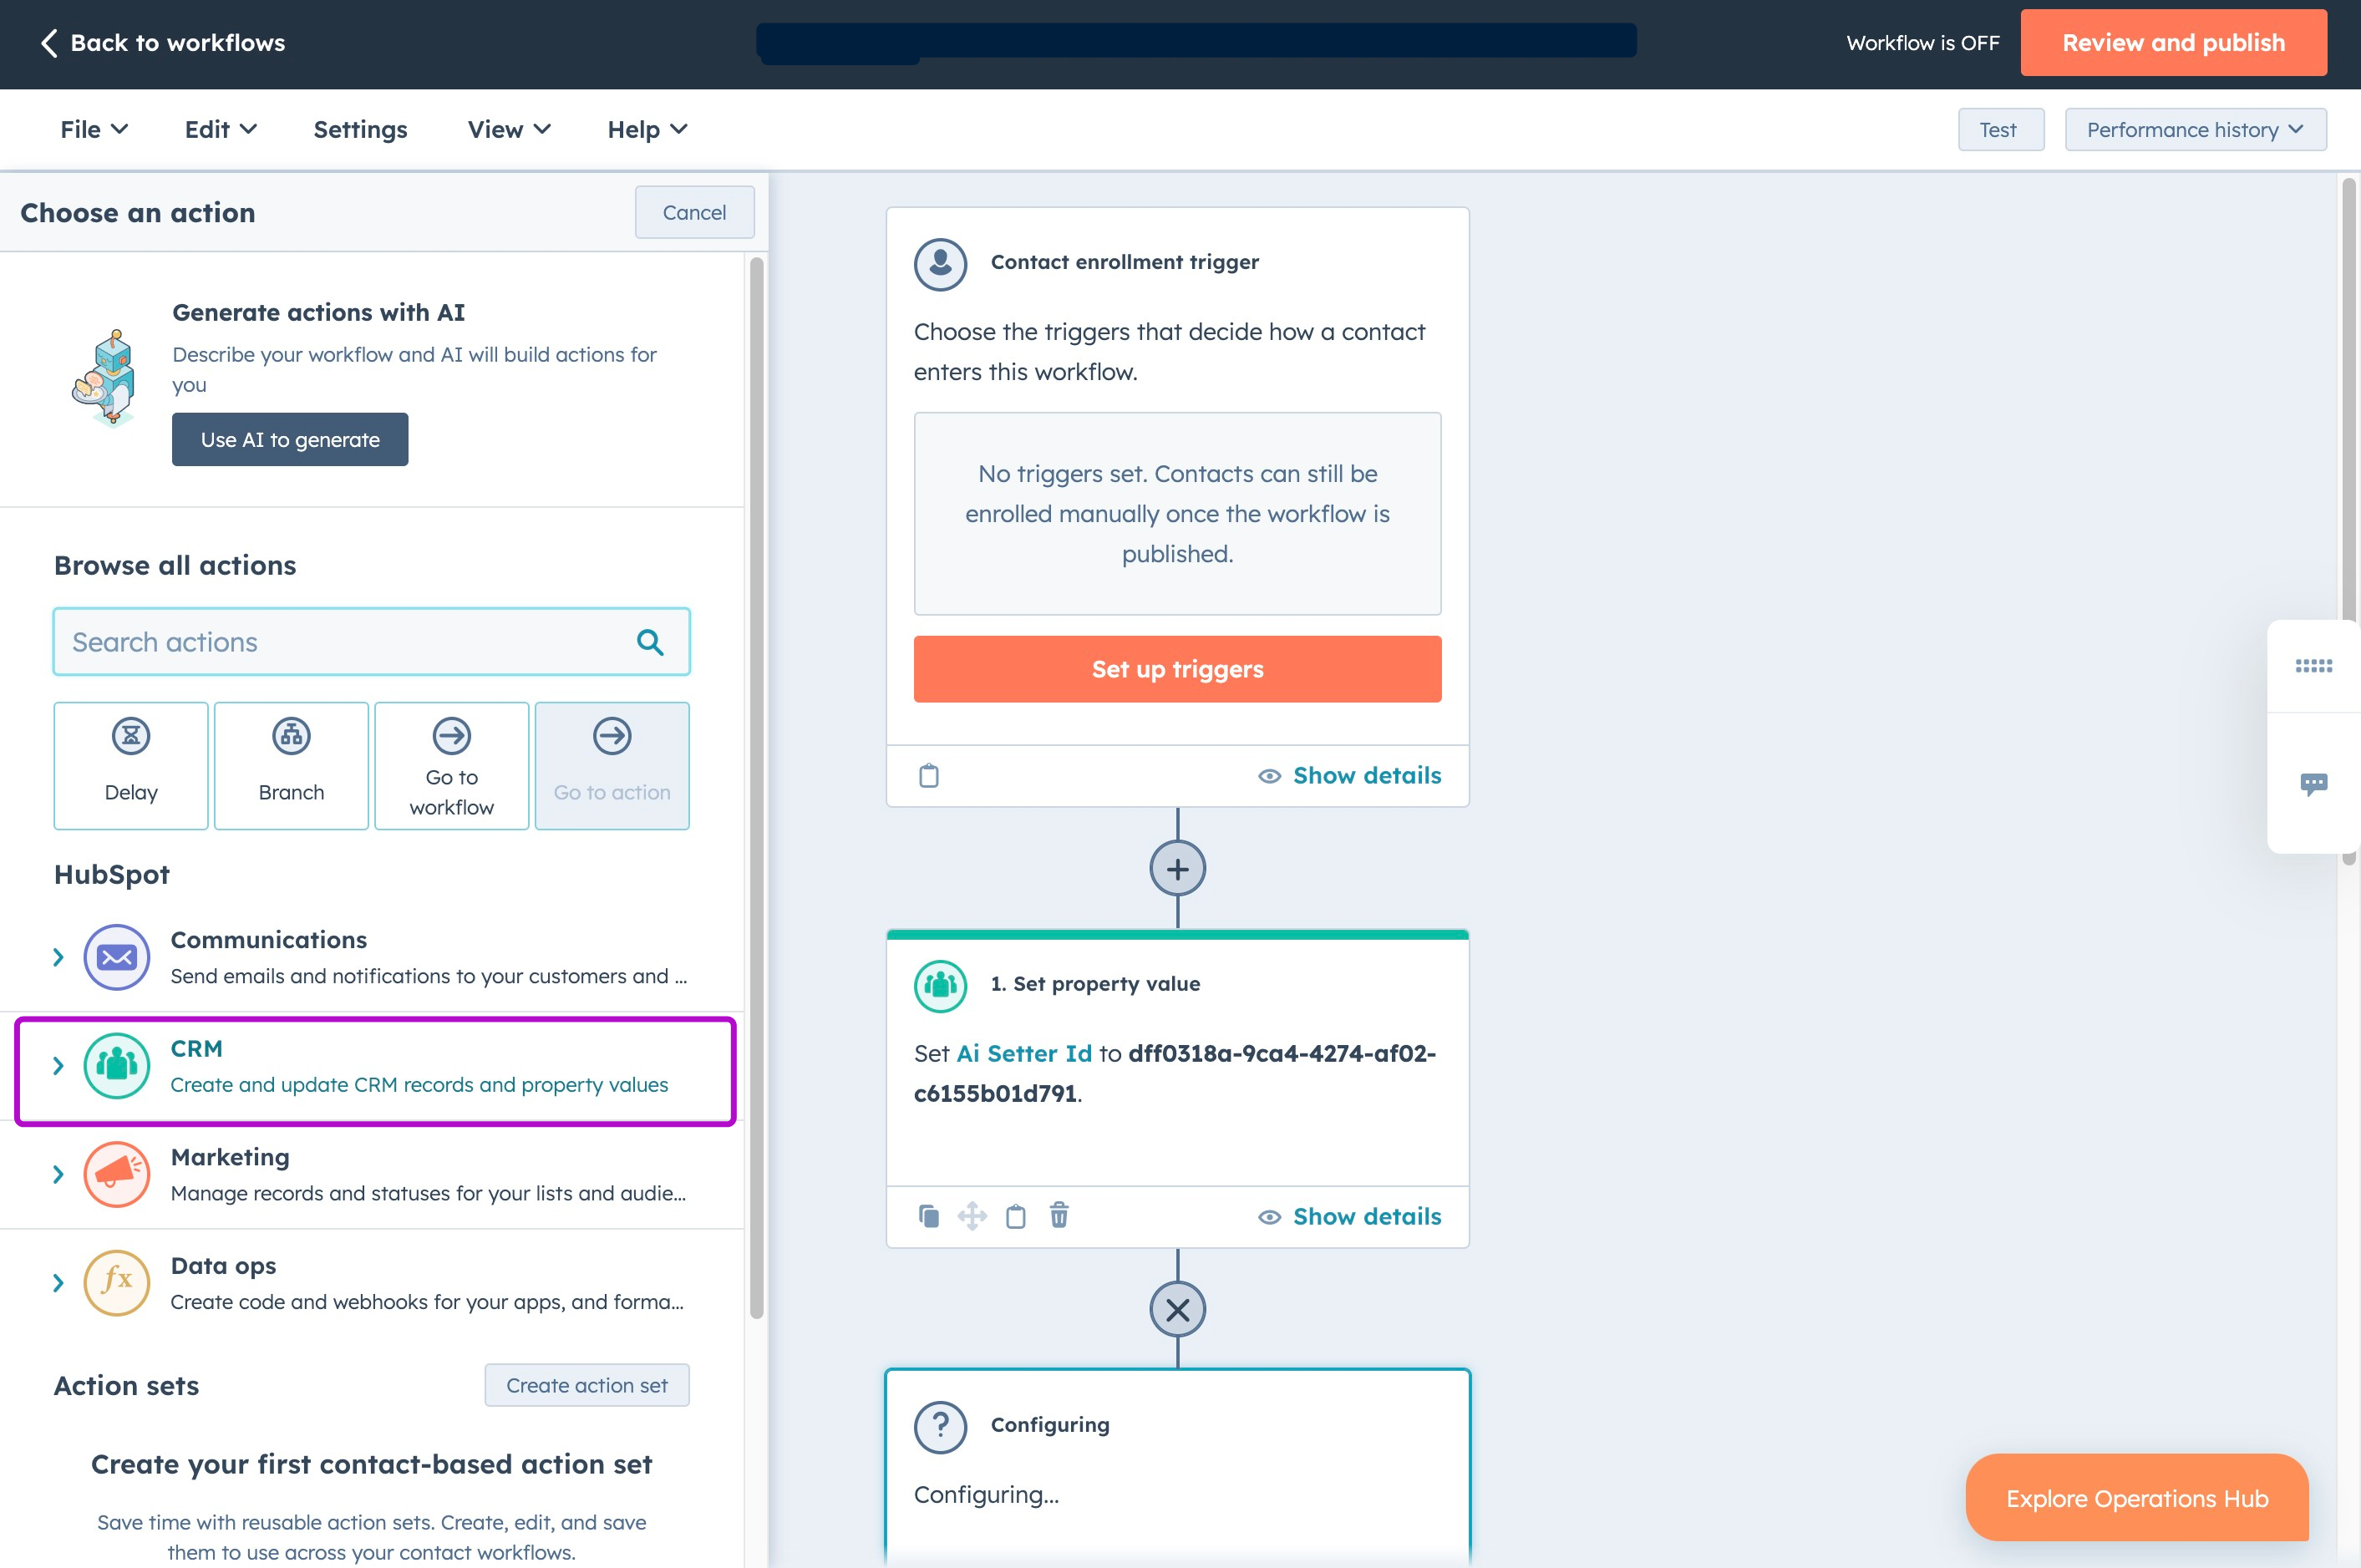The image size is (2361, 1568).
Task: Click the clipboard icon on step 1
Action: [x=1016, y=1216]
